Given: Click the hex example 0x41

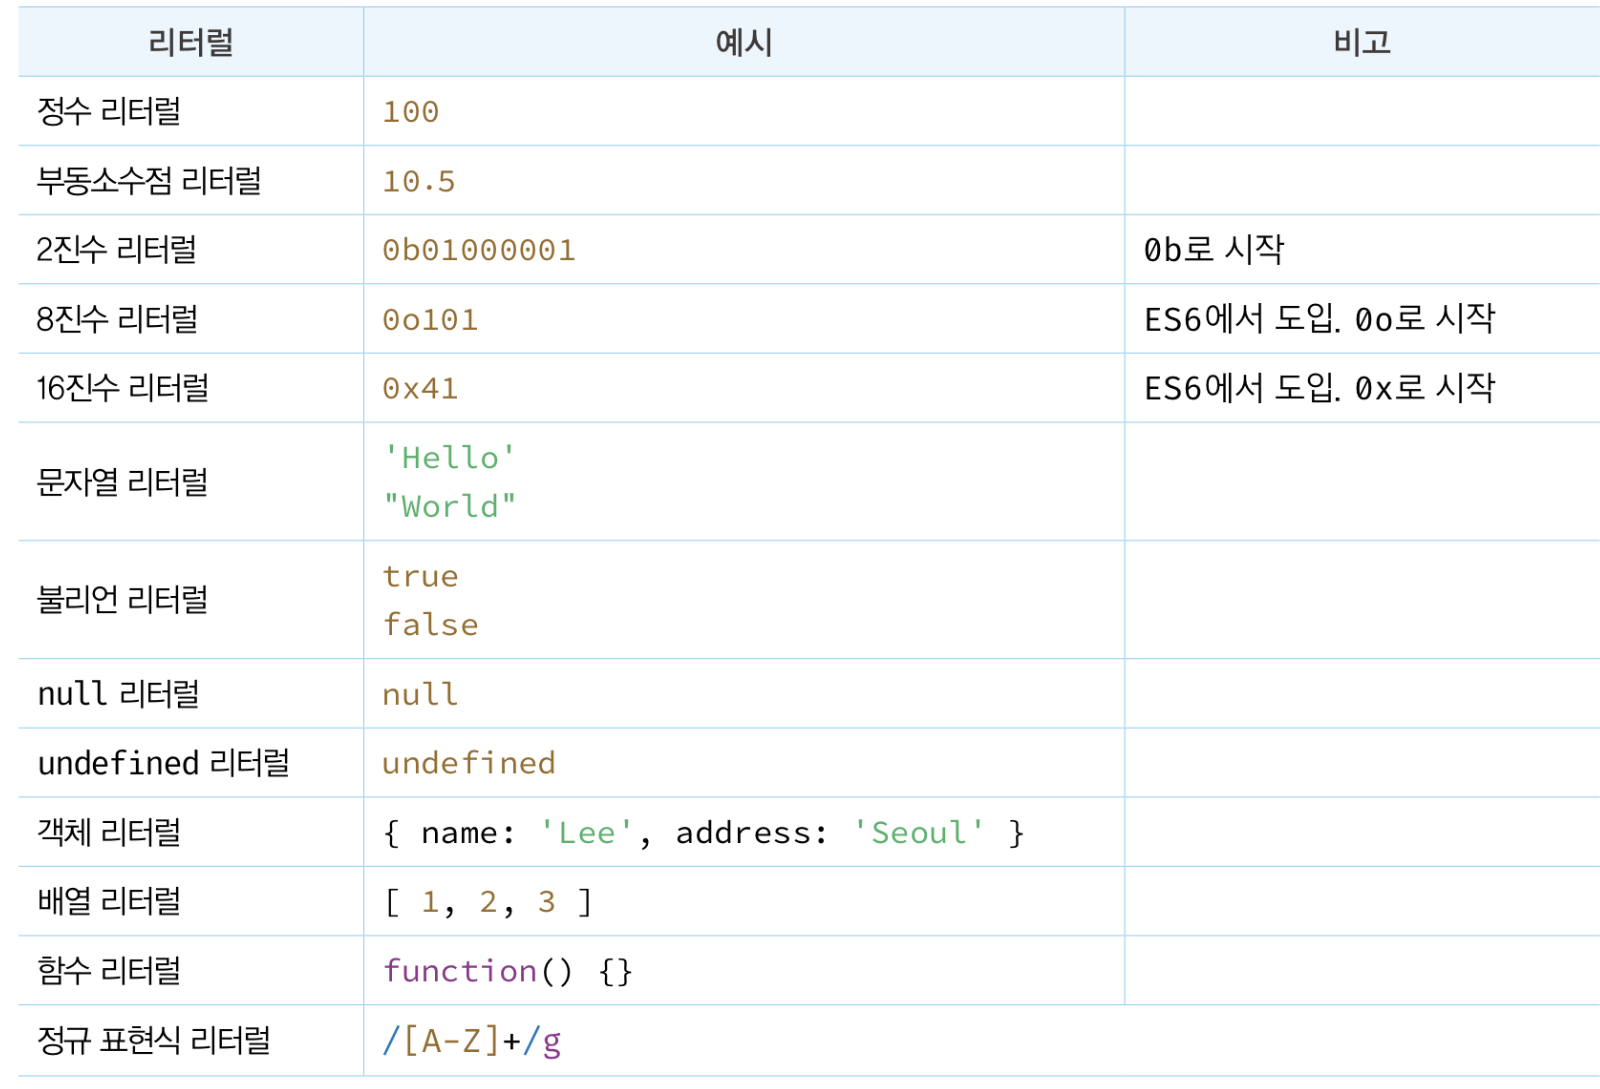Looking at the screenshot, I should [420, 389].
